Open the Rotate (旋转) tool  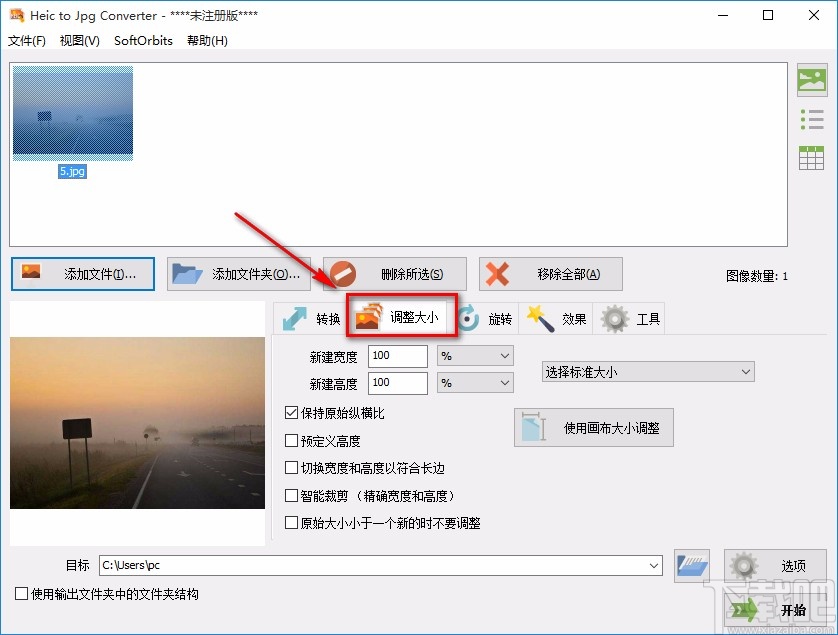486,318
